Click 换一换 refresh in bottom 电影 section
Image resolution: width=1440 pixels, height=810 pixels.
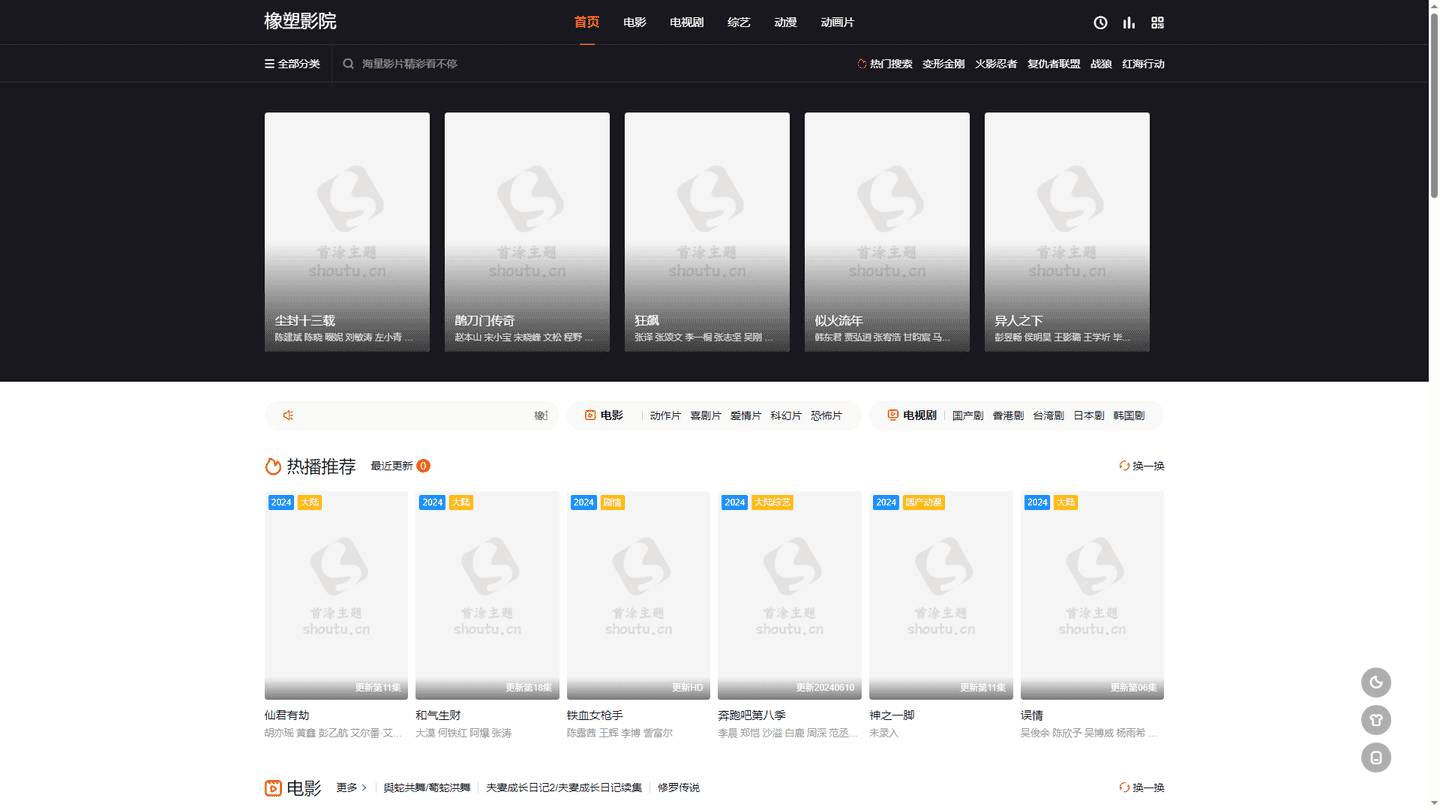1142,788
